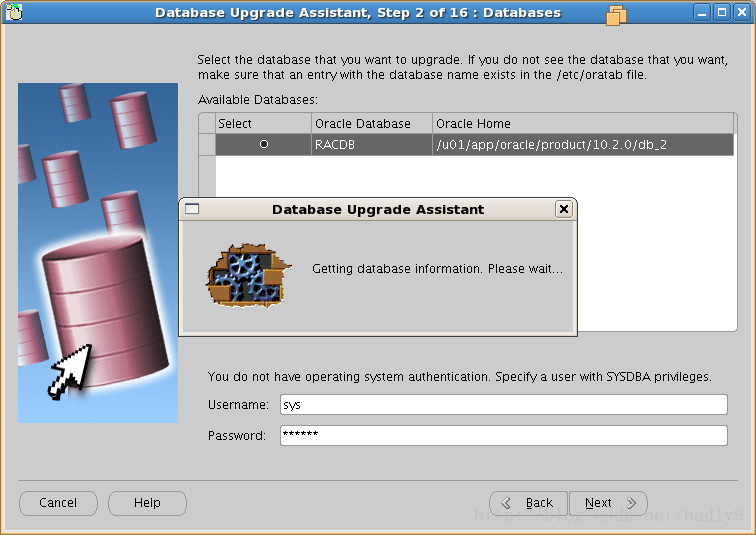
Task: Open the progress dialog's window menu icon
Action: point(192,209)
